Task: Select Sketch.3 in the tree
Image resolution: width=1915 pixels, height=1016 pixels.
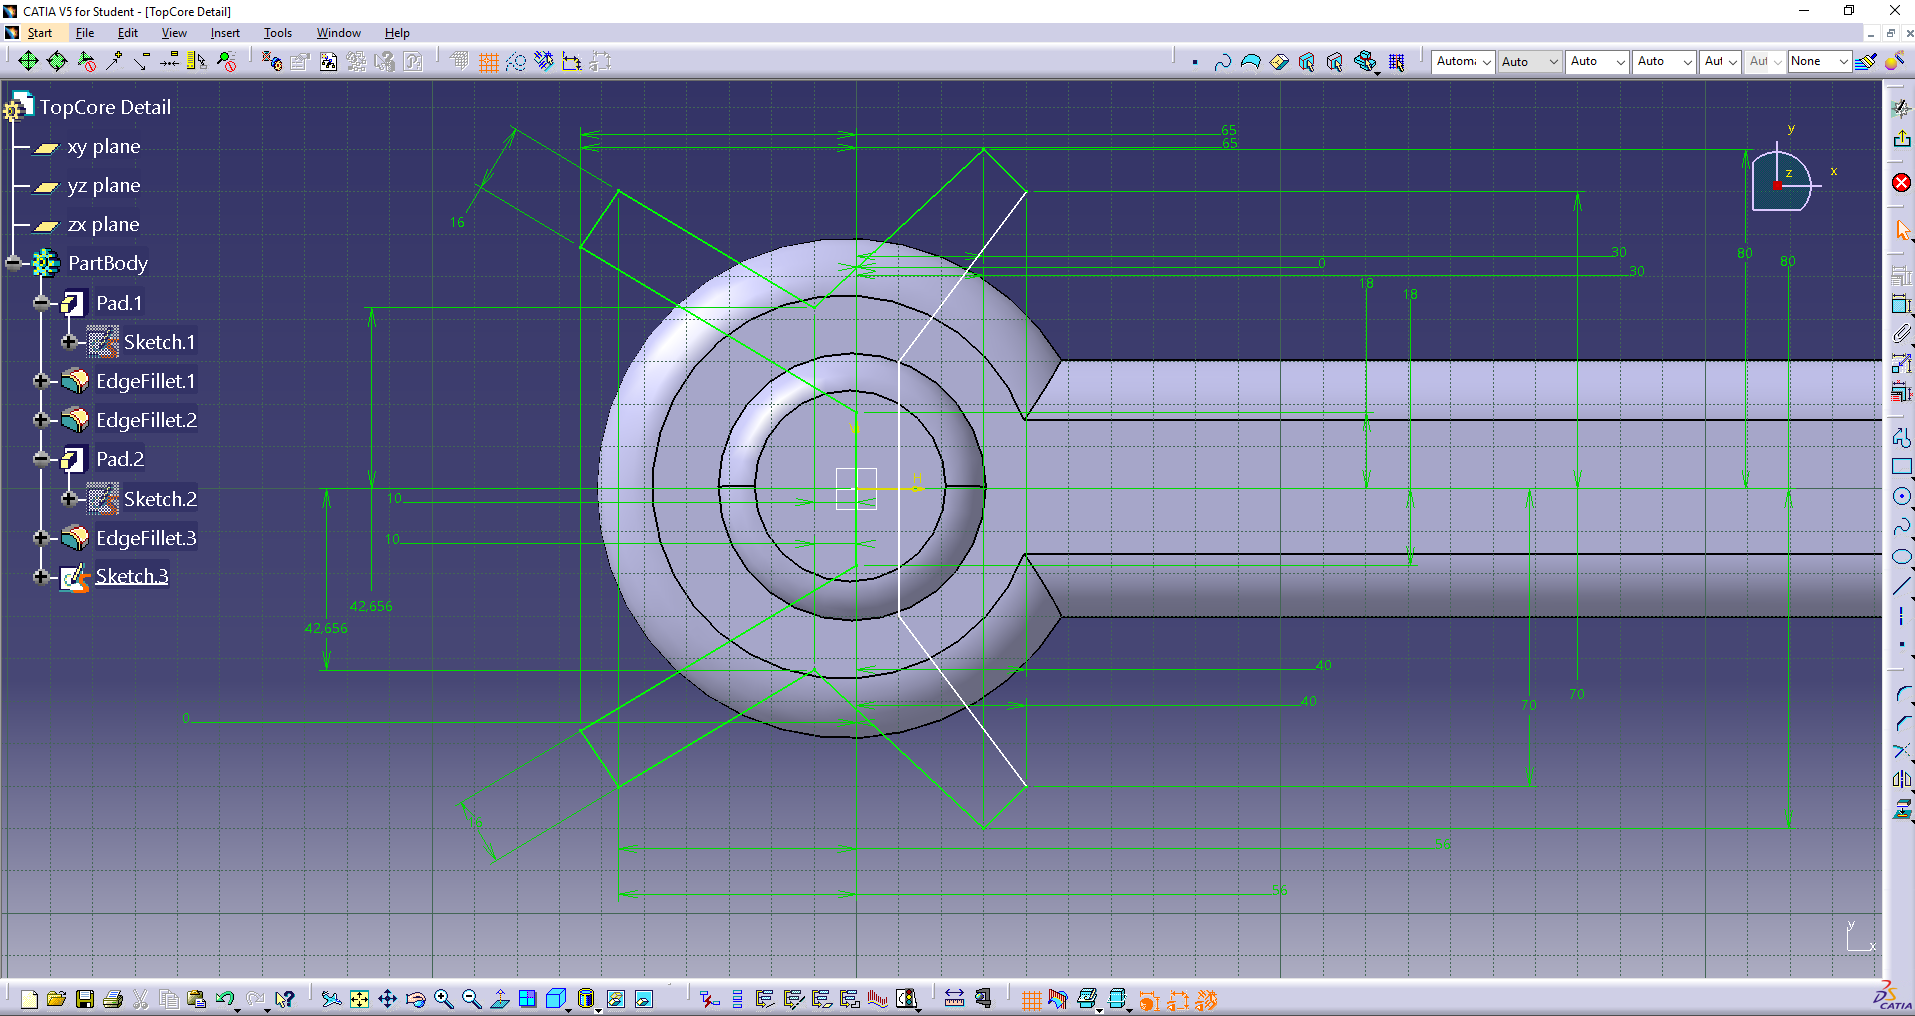Action: 131,576
